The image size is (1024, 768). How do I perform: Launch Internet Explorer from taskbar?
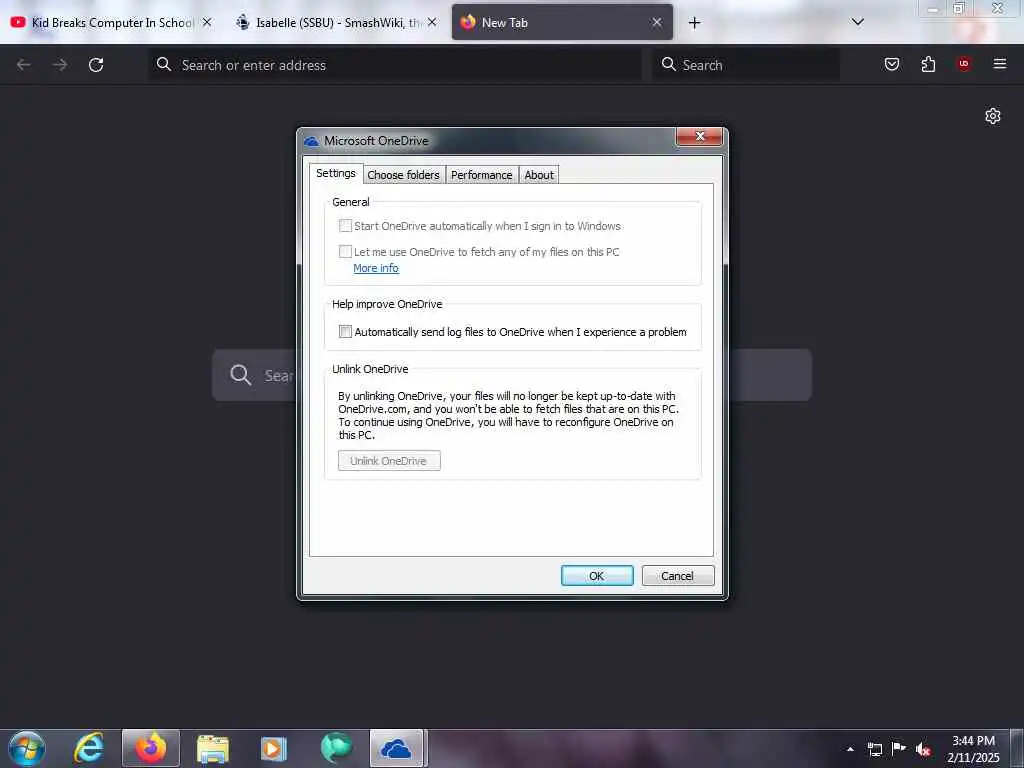pos(89,748)
